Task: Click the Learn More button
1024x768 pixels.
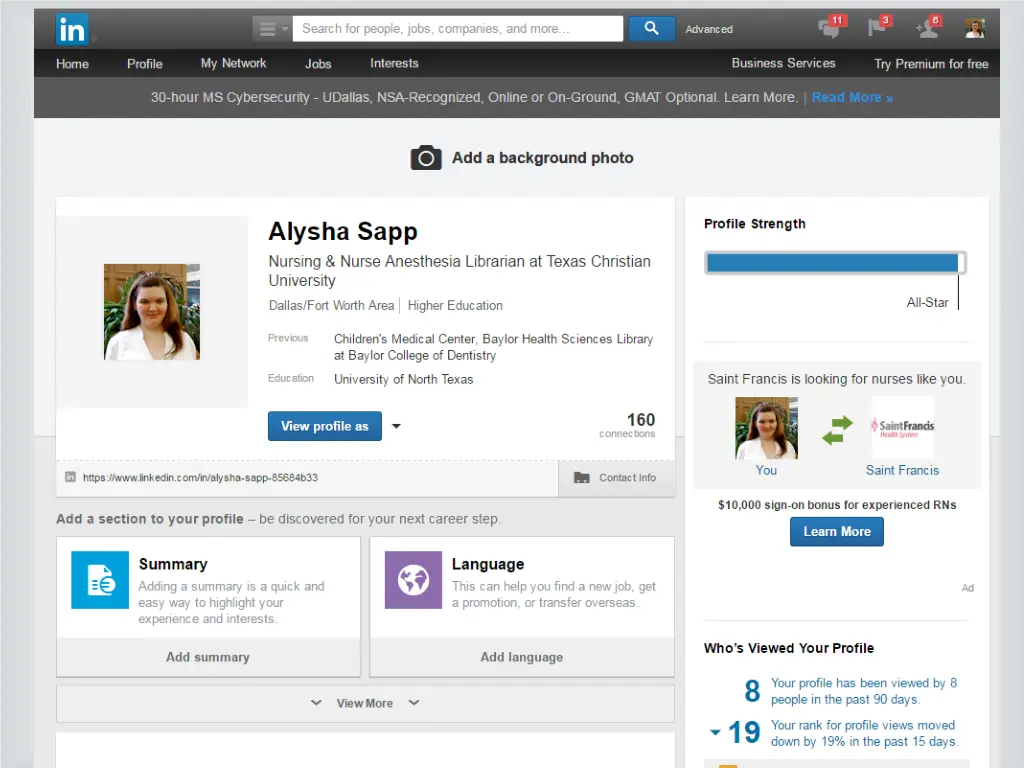Action: (x=837, y=532)
